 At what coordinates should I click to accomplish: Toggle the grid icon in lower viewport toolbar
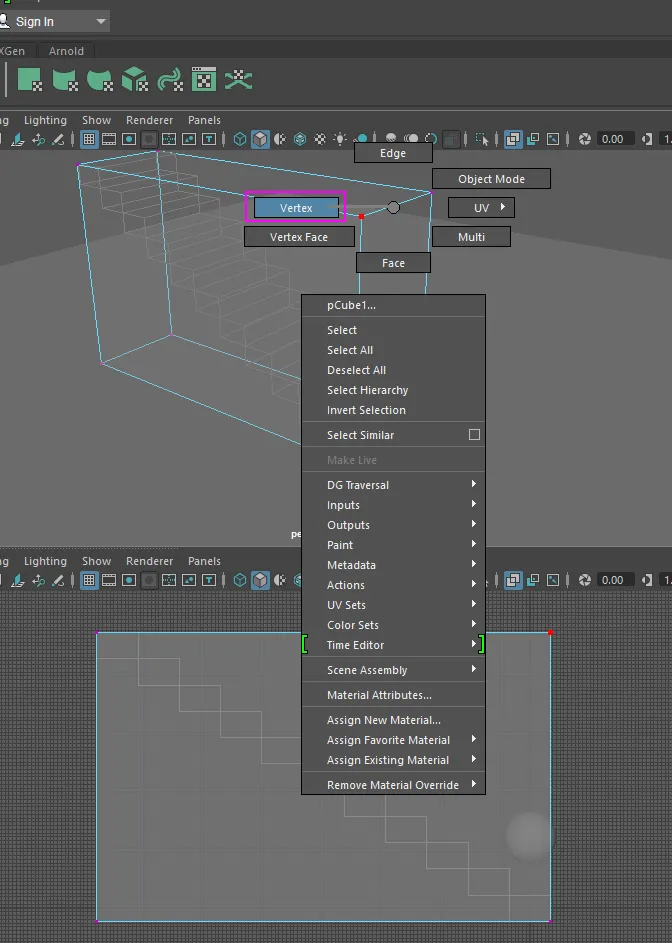point(89,580)
